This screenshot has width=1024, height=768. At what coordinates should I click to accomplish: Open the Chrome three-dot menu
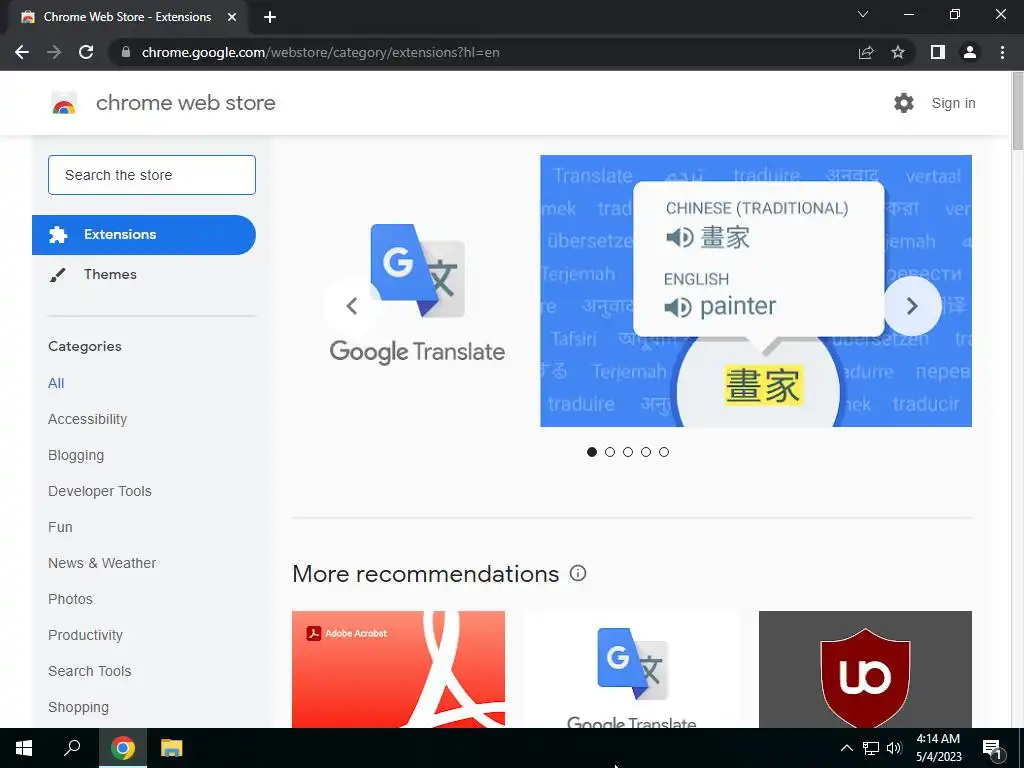(x=1002, y=52)
